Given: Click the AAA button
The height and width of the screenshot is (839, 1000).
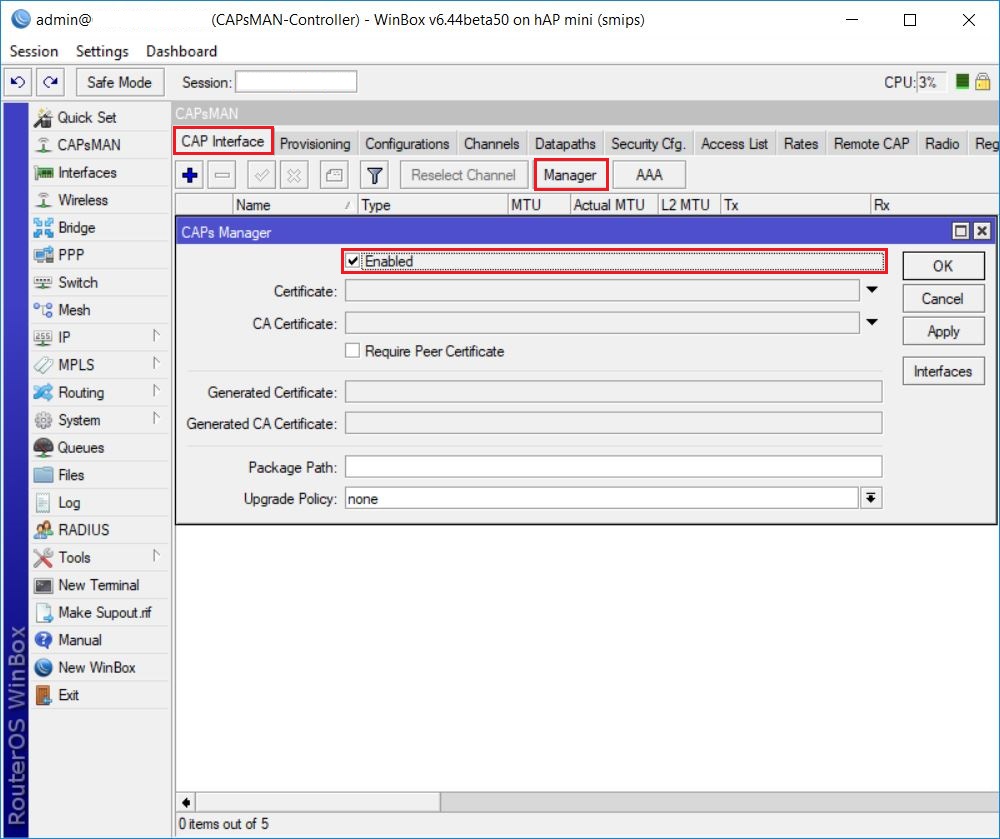Looking at the screenshot, I should coord(649,175).
